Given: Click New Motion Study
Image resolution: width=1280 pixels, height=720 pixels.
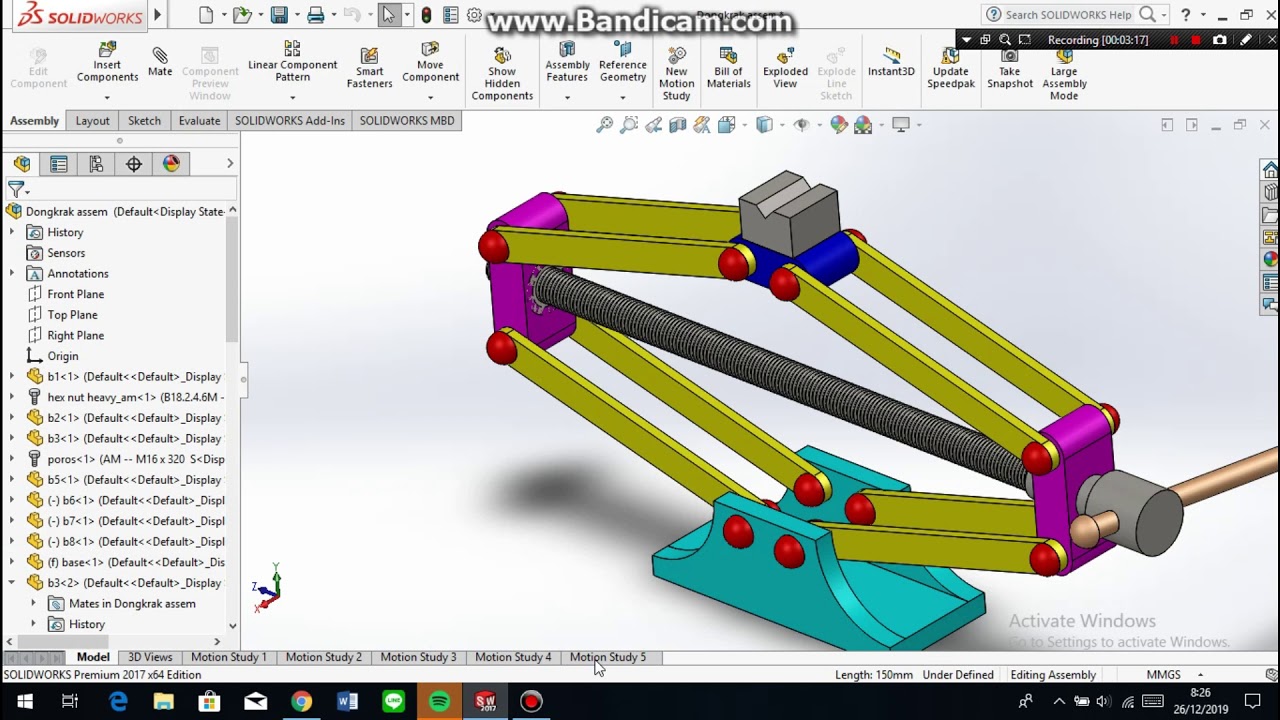Looking at the screenshot, I should tap(676, 74).
